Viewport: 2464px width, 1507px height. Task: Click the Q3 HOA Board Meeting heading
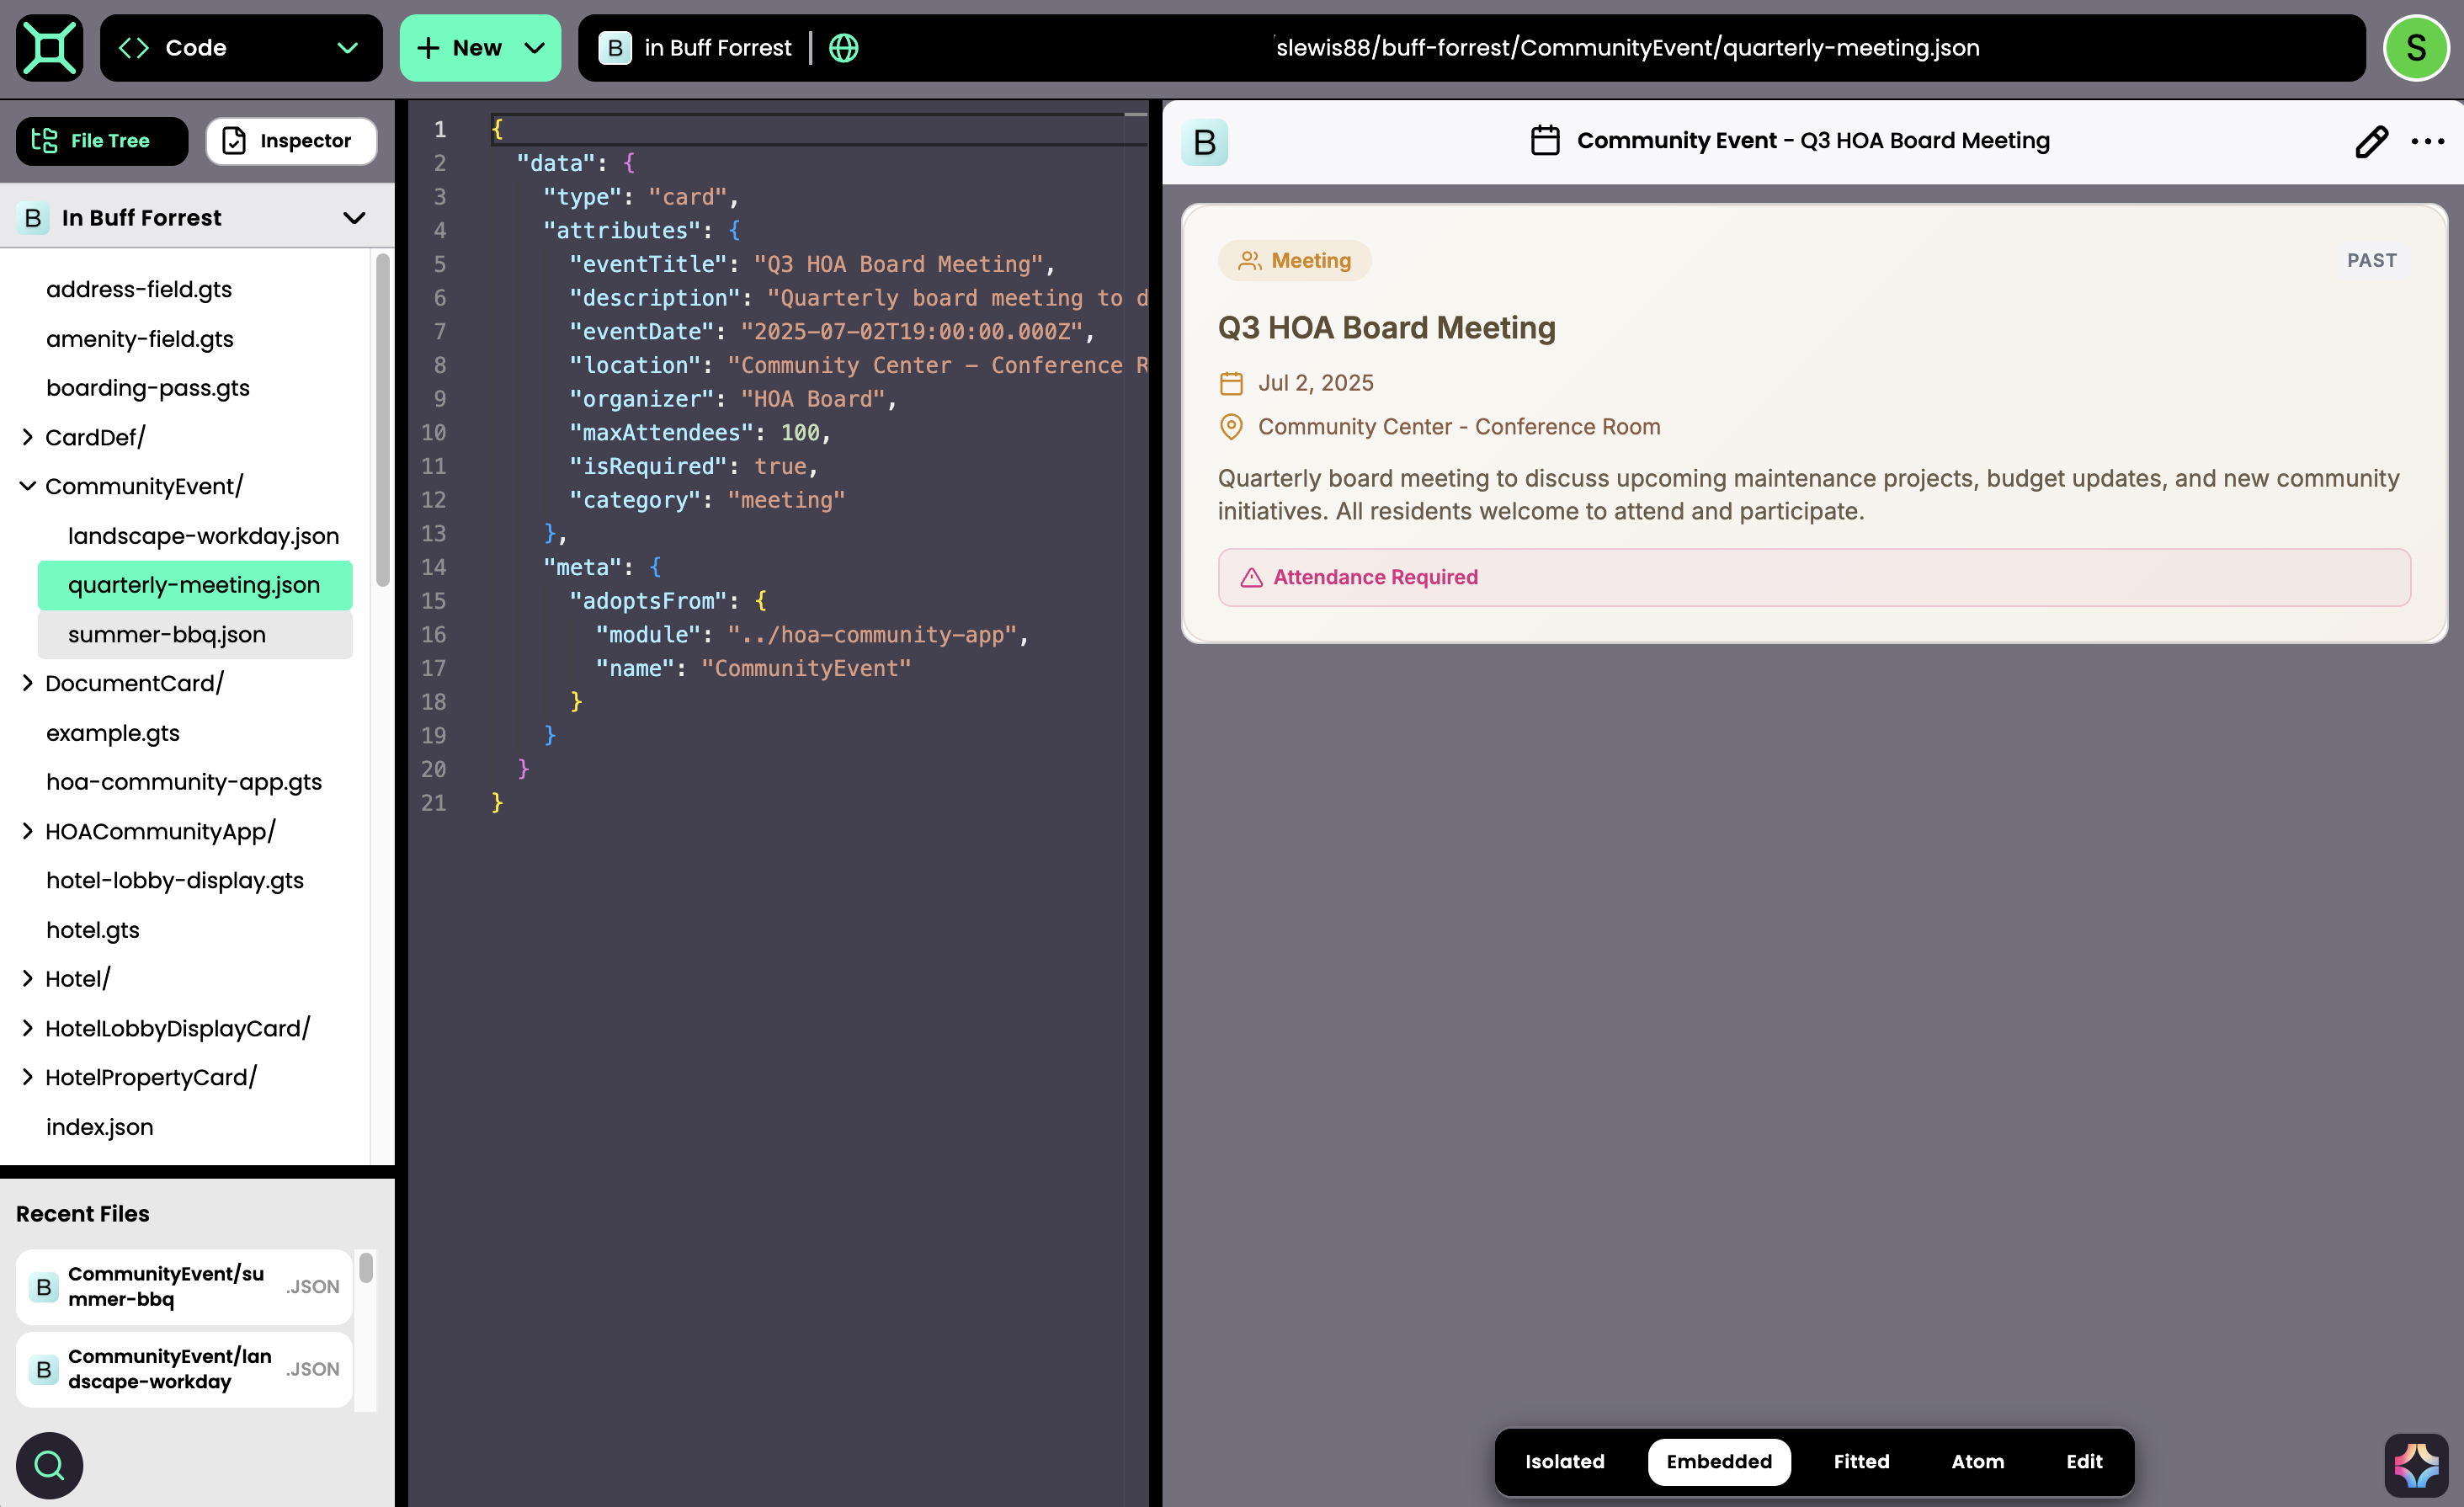1386,327
